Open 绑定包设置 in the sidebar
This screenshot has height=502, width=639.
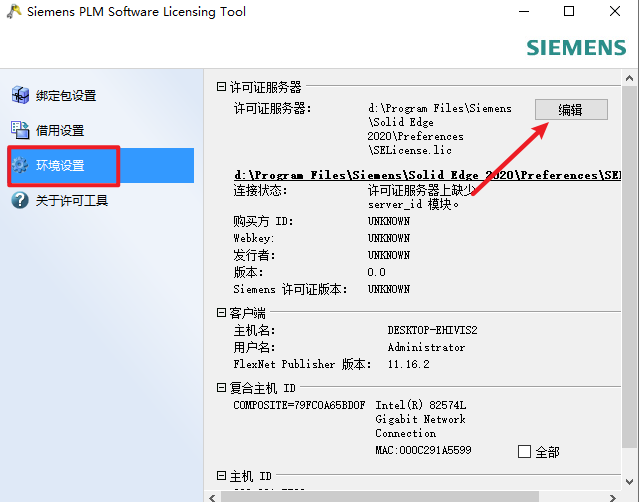[66, 96]
